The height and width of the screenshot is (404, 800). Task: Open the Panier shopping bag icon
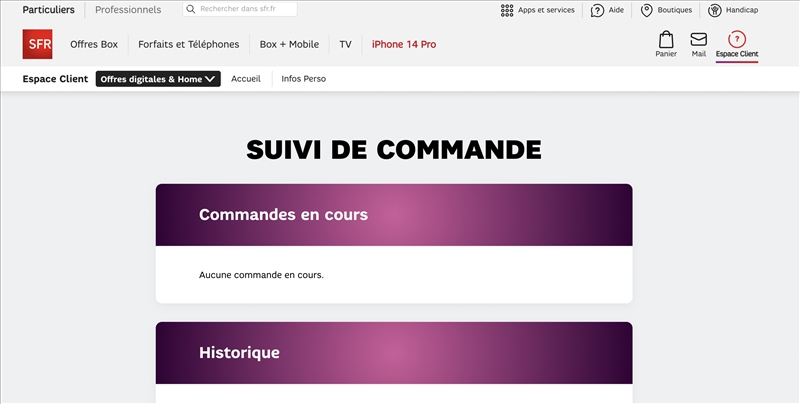(666, 40)
